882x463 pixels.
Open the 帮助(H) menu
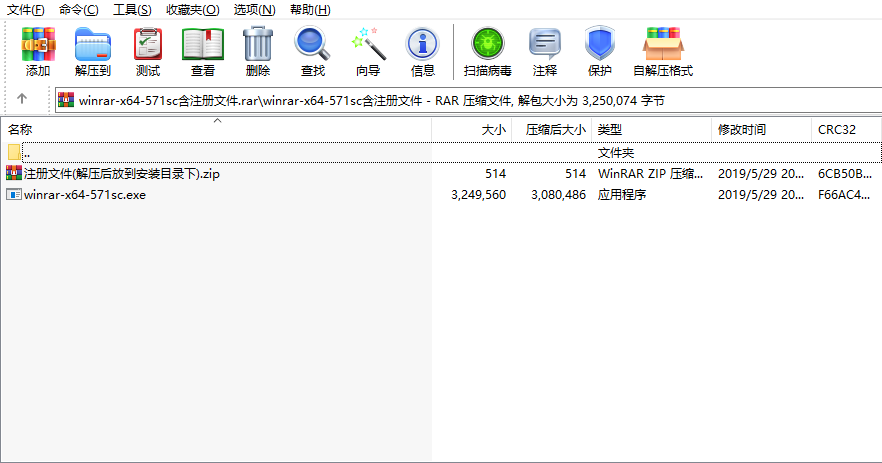(310, 10)
